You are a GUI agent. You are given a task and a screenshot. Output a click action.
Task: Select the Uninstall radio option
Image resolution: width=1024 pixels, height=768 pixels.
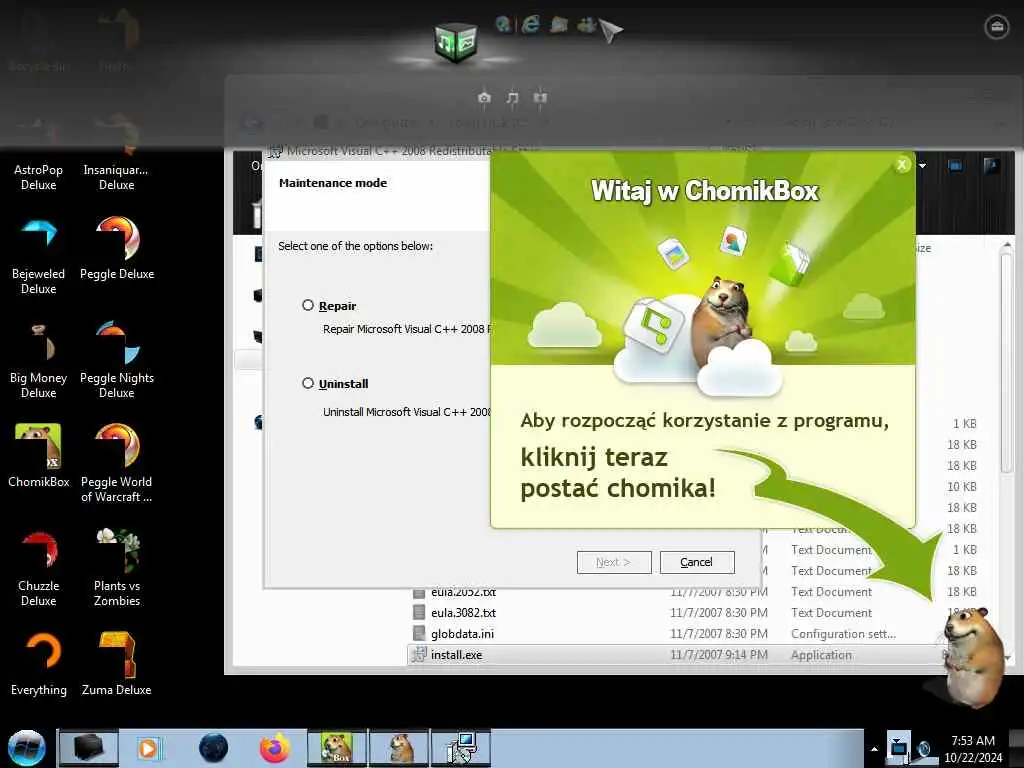[308, 383]
